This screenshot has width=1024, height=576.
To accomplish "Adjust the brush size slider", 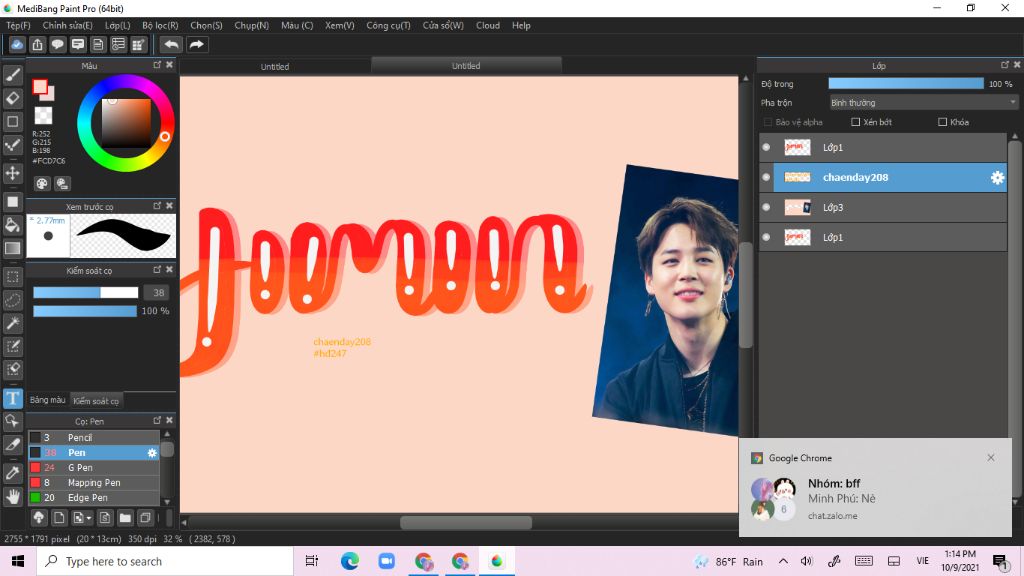I will click(86, 293).
